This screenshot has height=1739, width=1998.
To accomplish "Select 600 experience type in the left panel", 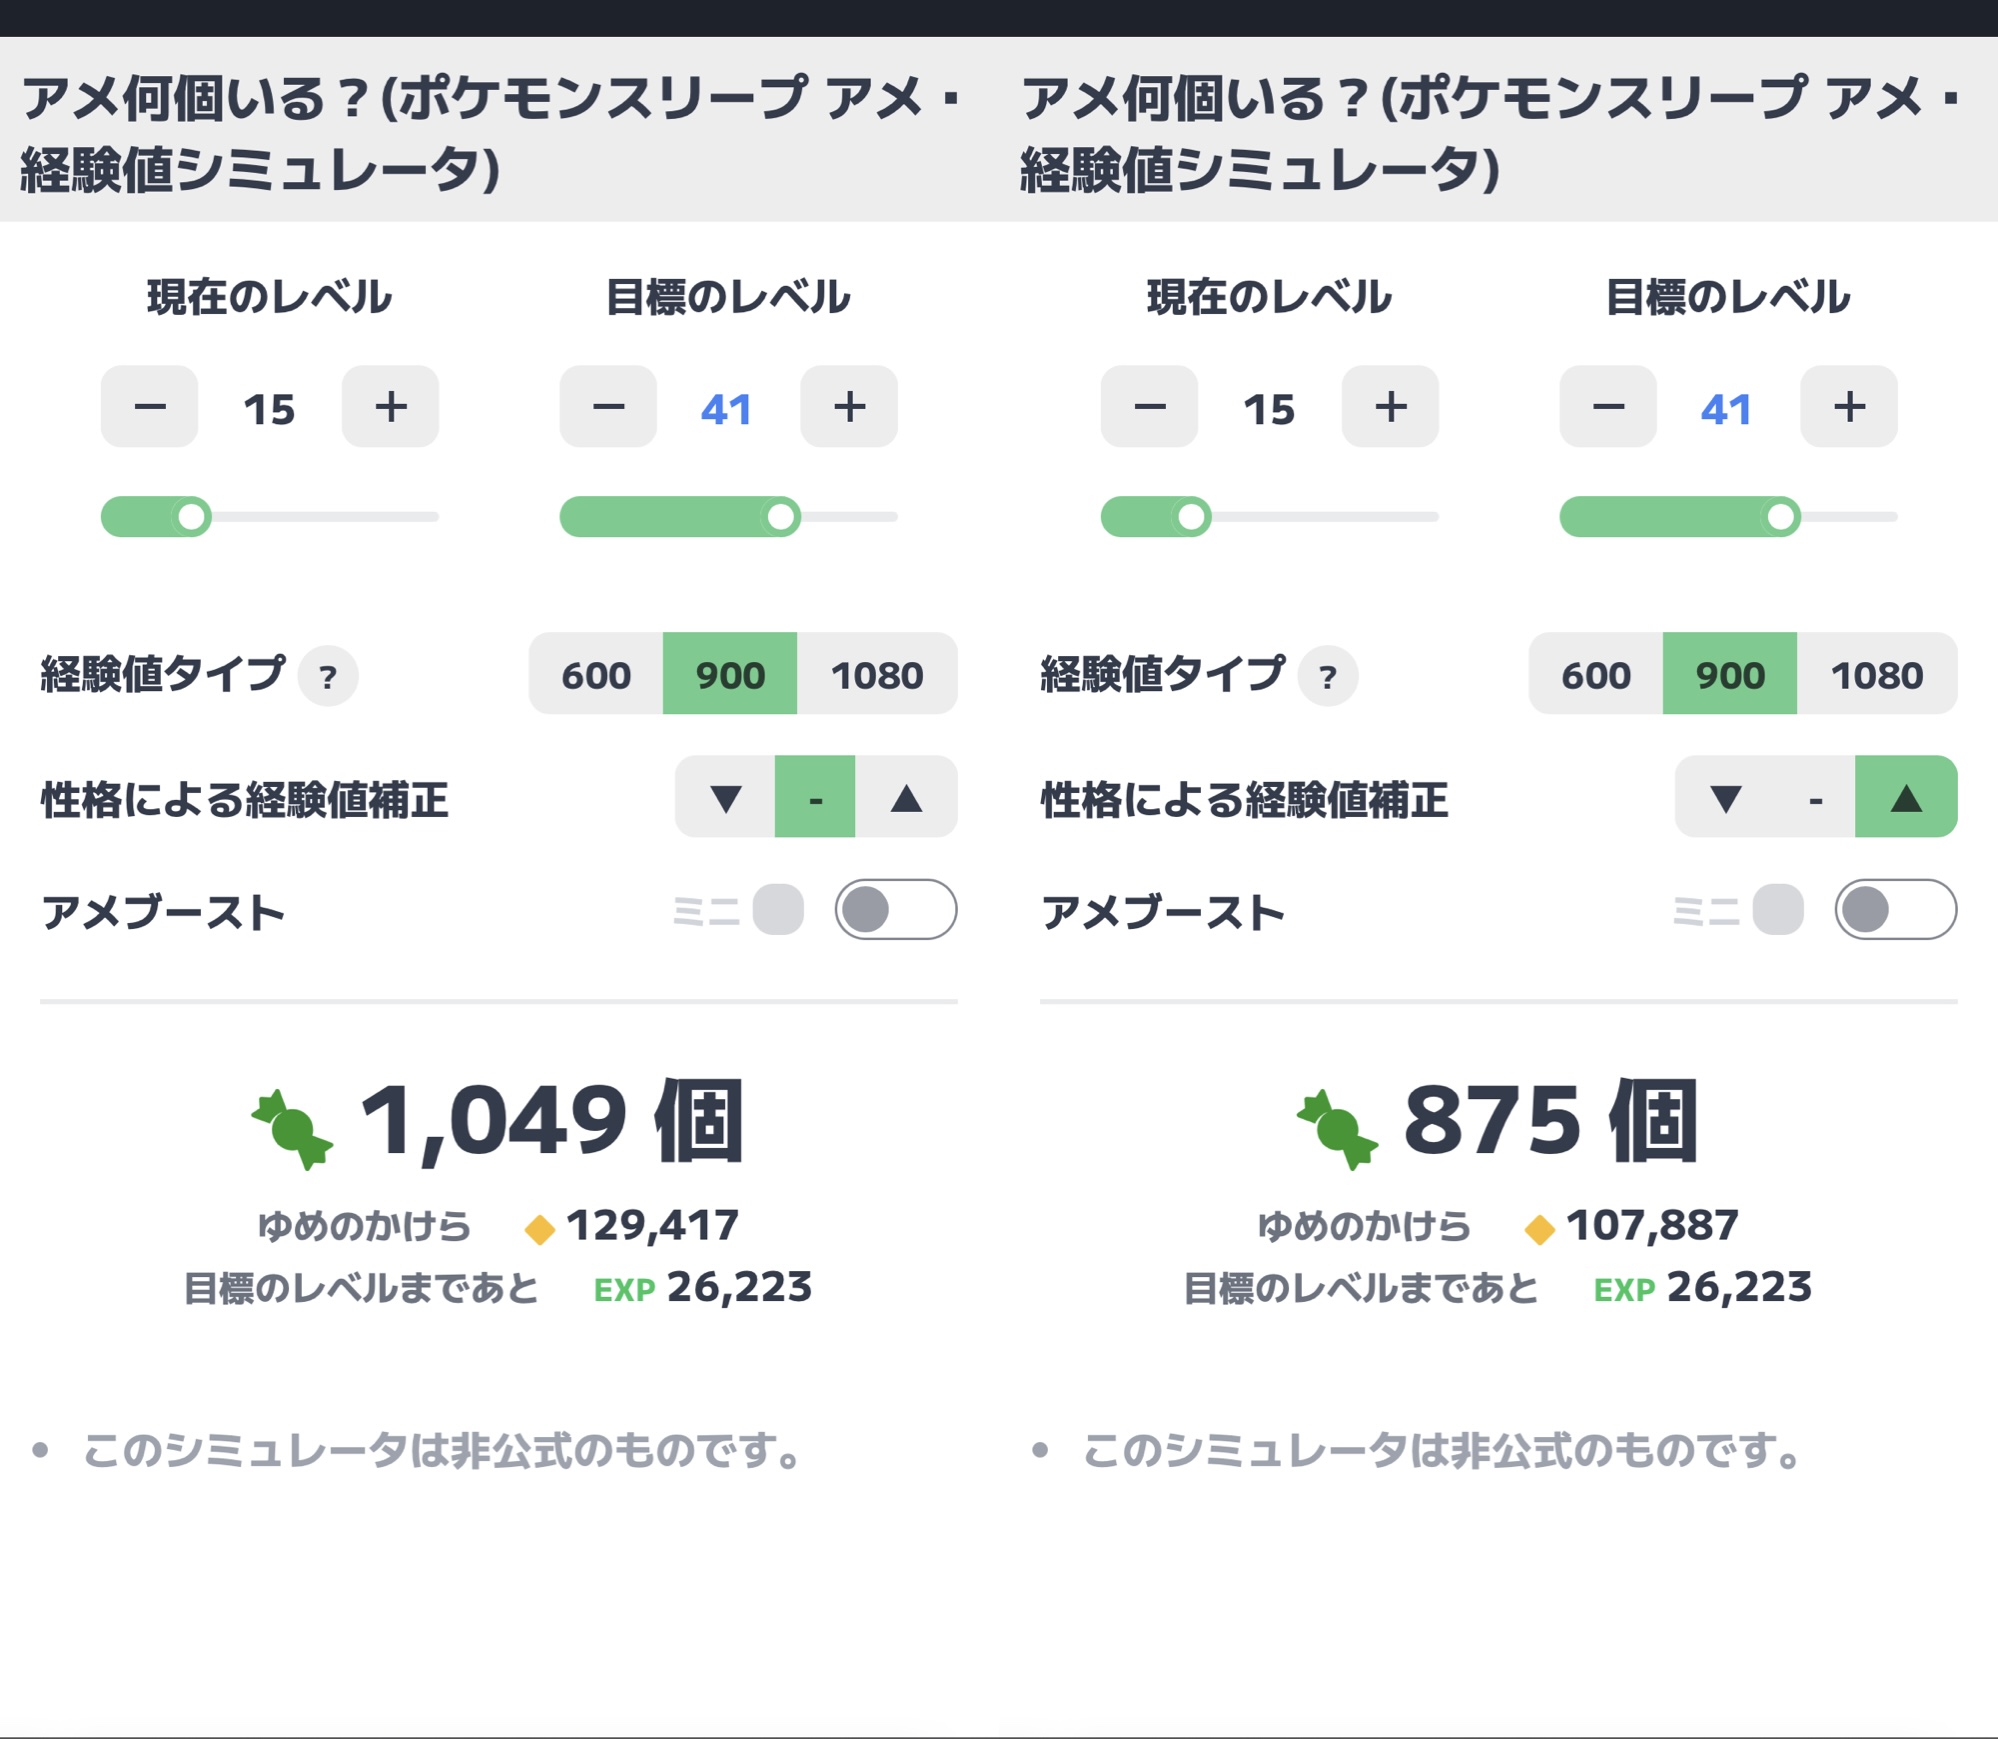I will pos(596,674).
